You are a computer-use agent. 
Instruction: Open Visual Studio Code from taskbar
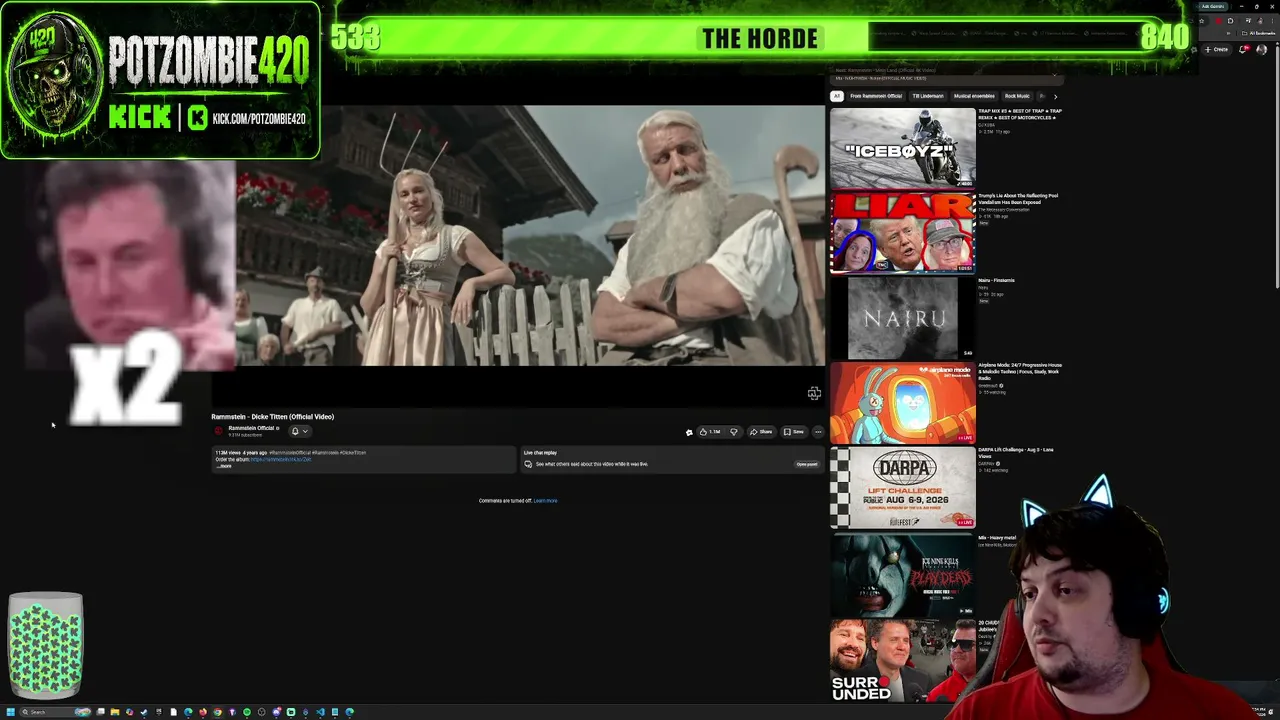tap(320, 712)
